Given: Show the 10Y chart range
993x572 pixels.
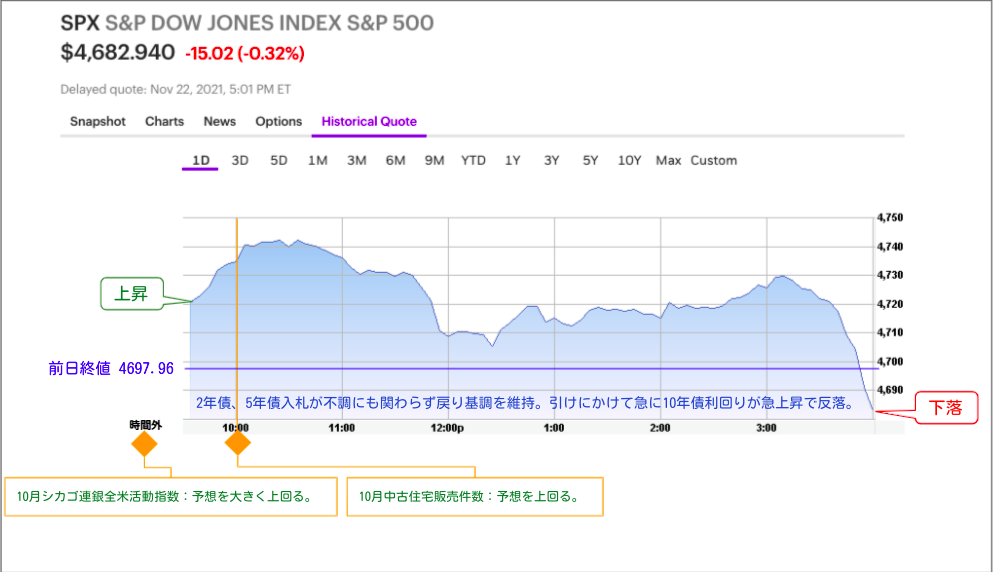Looking at the screenshot, I should point(629,160).
